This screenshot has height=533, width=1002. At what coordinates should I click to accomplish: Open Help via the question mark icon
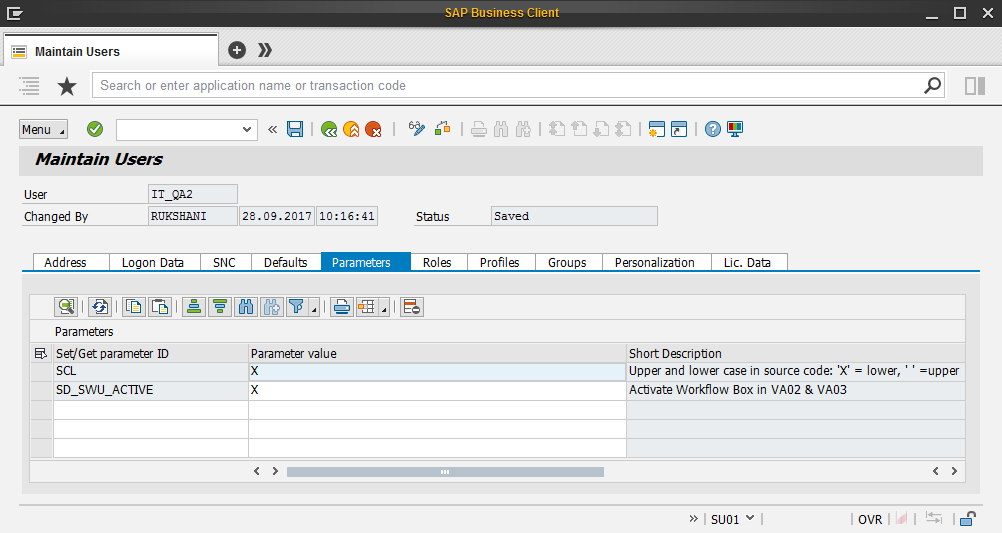[x=712, y=129]
